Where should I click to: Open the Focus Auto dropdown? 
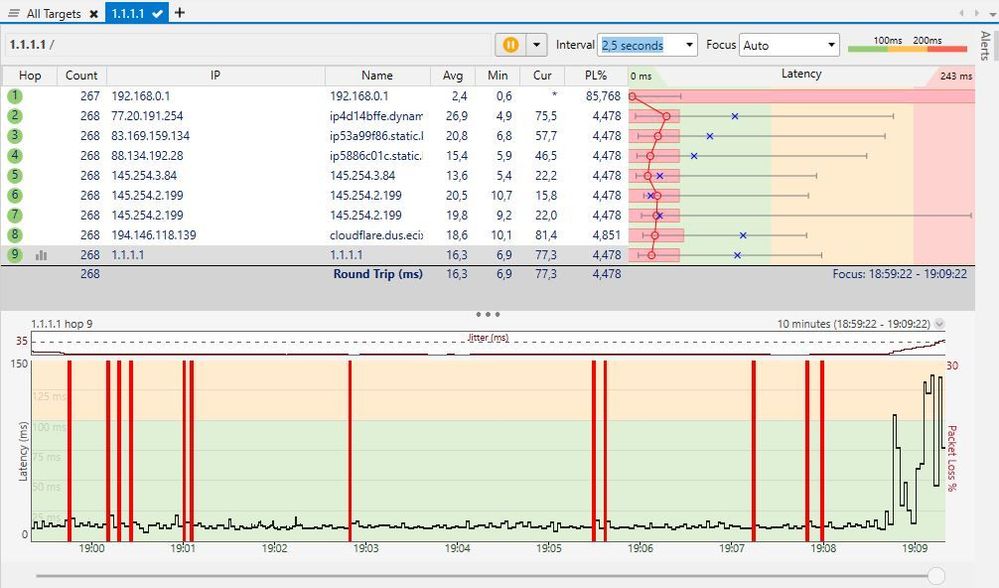pyautogui.click(x=831, y=45)
